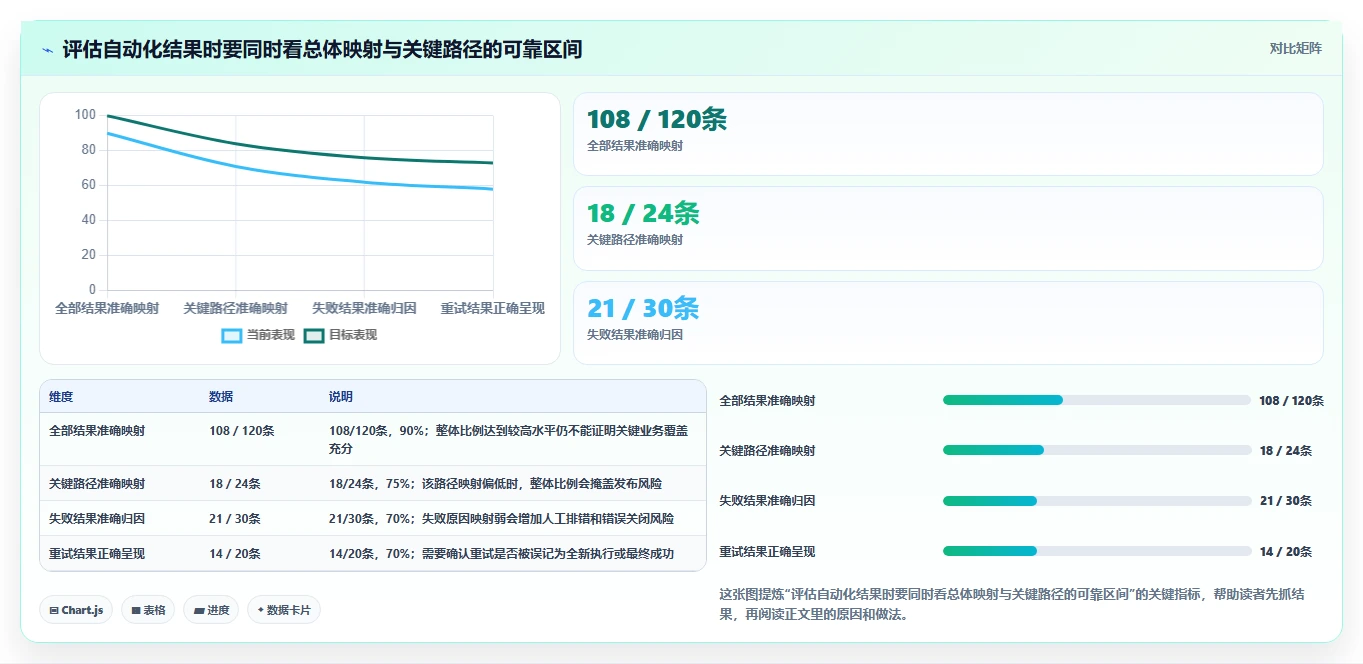Click the 表格 tag icon
Screen dimensions: 1363x664
pyautogui.click(x=136, y=610)
